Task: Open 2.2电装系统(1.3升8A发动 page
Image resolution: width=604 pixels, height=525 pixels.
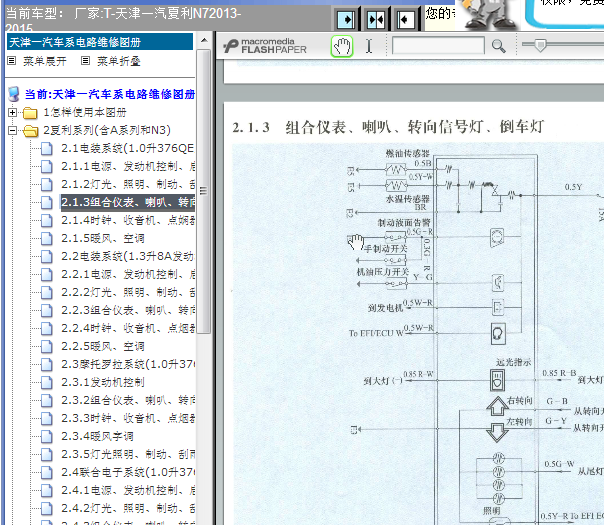Action: [x=128, y=256]
